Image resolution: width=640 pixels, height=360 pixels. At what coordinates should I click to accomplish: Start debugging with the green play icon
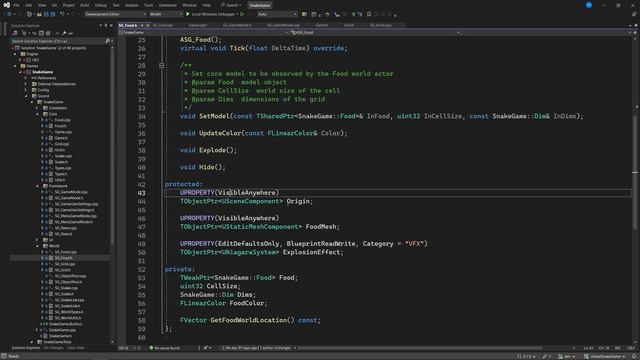tap(188, 14)
